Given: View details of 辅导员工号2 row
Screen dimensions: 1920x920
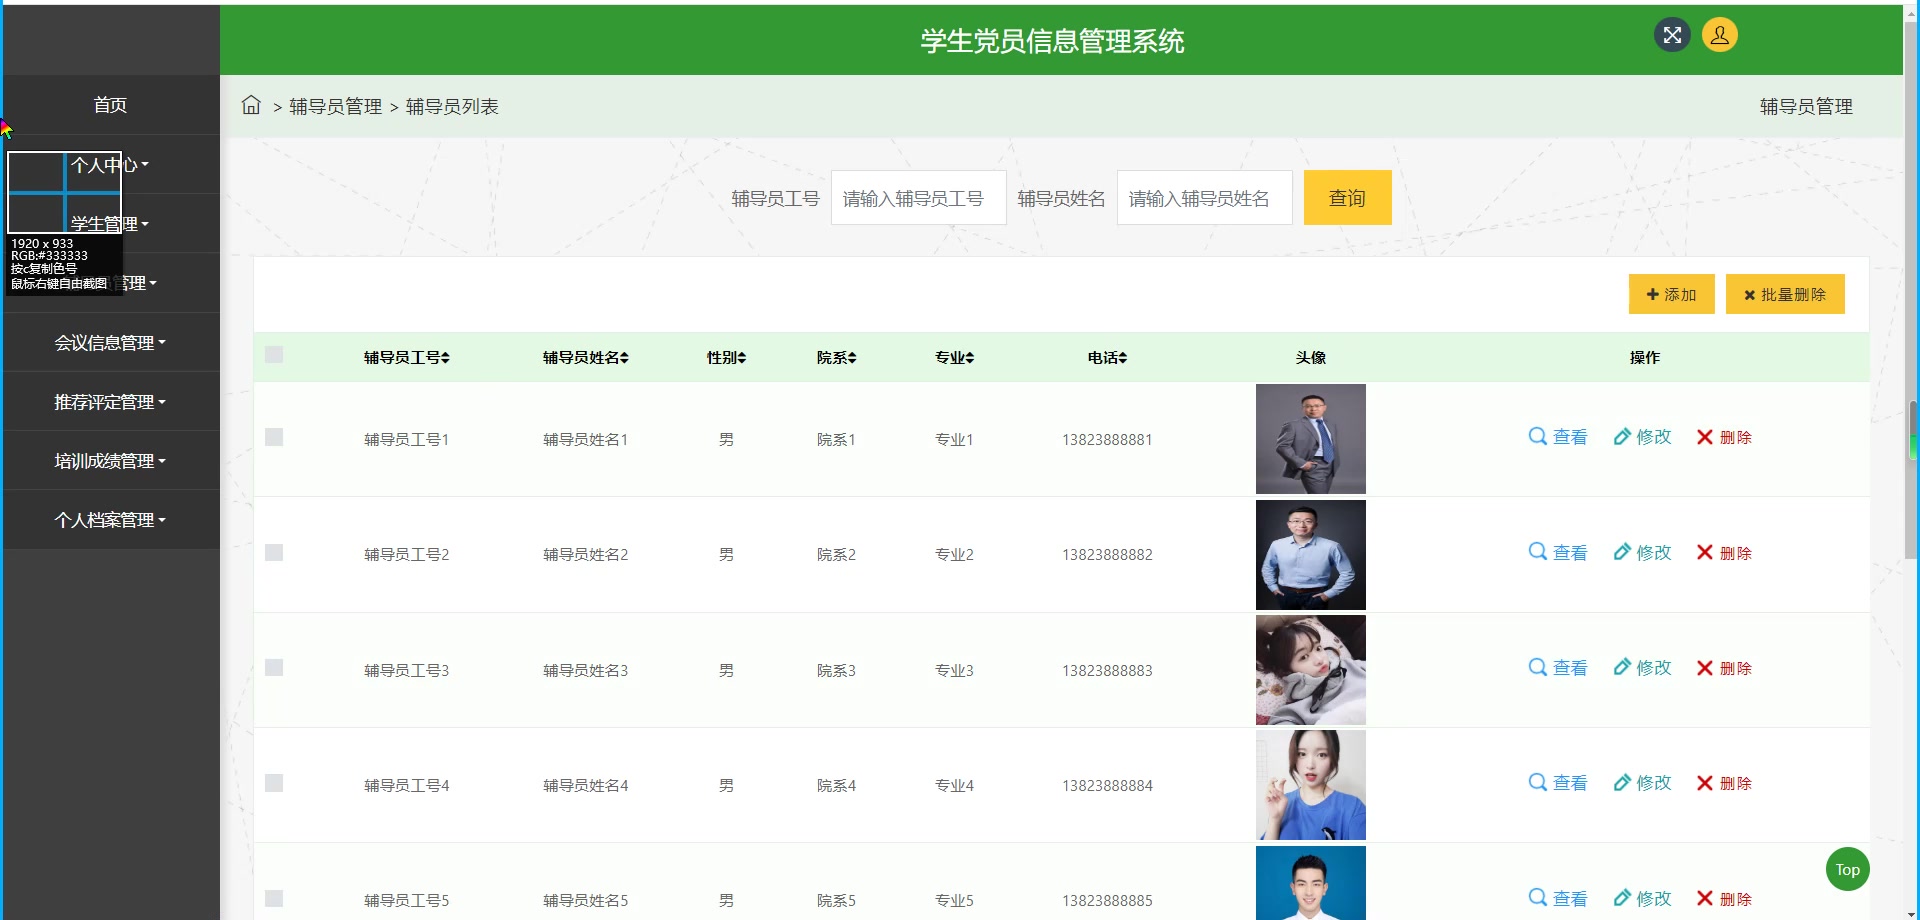Looking at the screenshot, I should coord(1558,553).
